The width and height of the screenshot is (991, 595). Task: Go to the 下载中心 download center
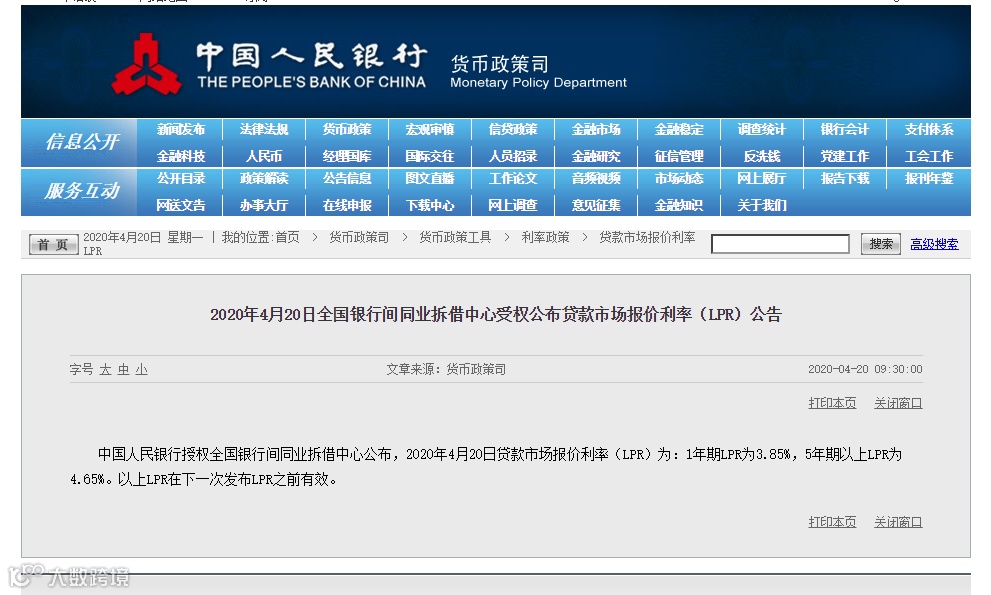pos(430,205)
